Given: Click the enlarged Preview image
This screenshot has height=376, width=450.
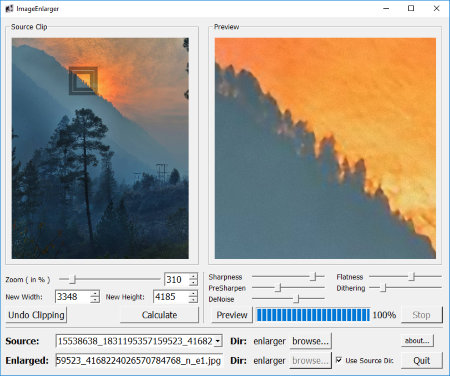Looking at the screenshot, I should [325, 148].
